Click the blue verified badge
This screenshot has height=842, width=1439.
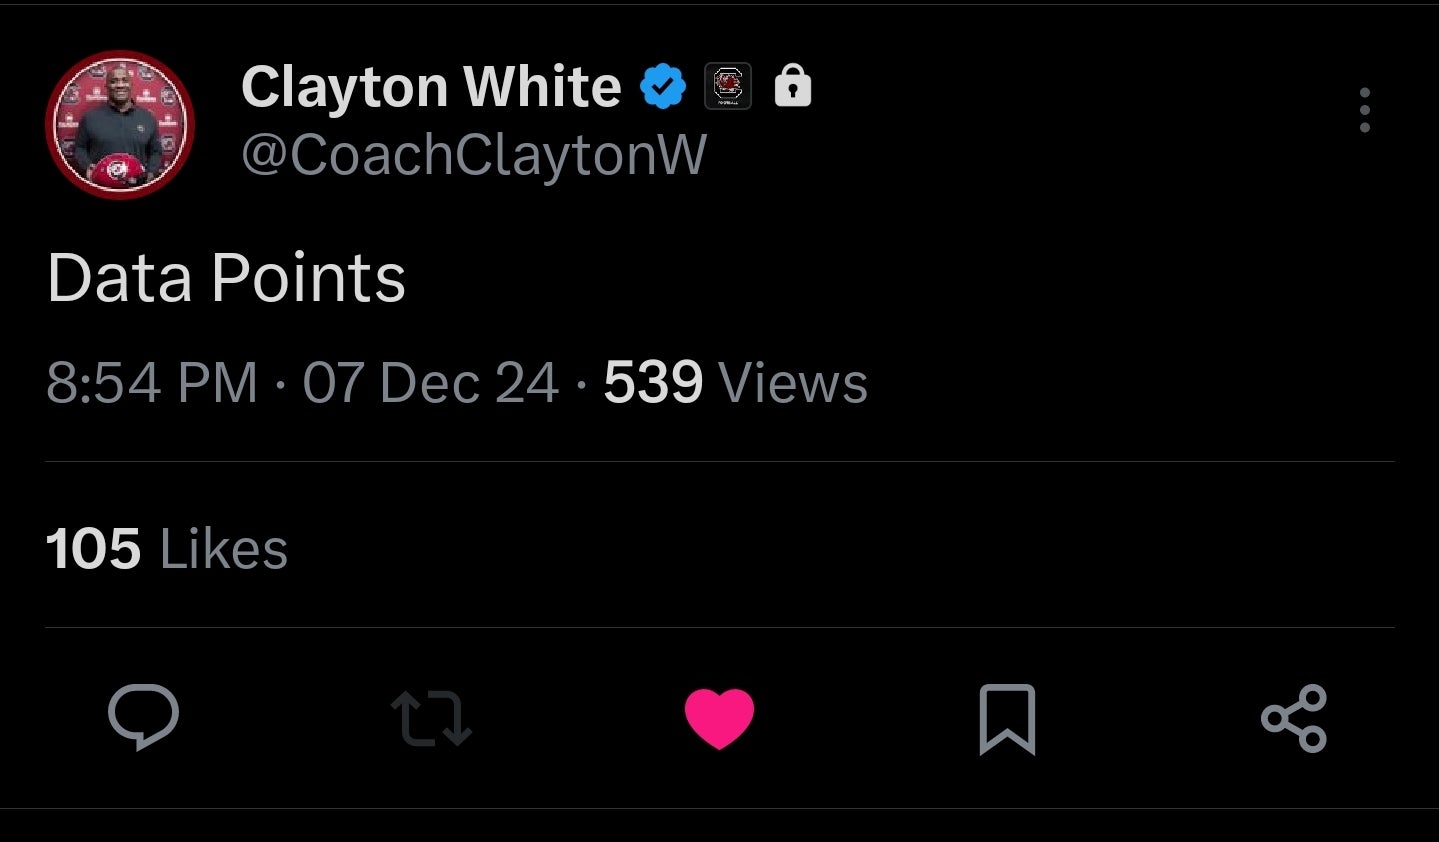[664, 85]
